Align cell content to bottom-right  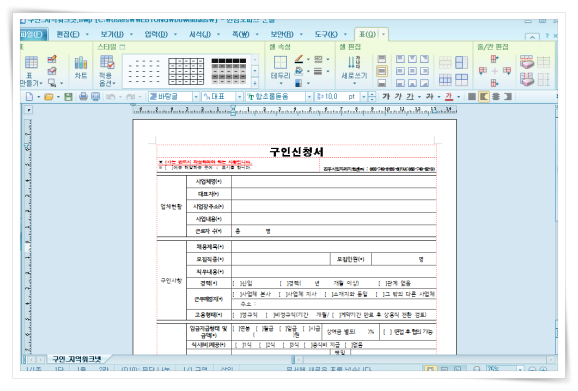[x=425, y=83]
